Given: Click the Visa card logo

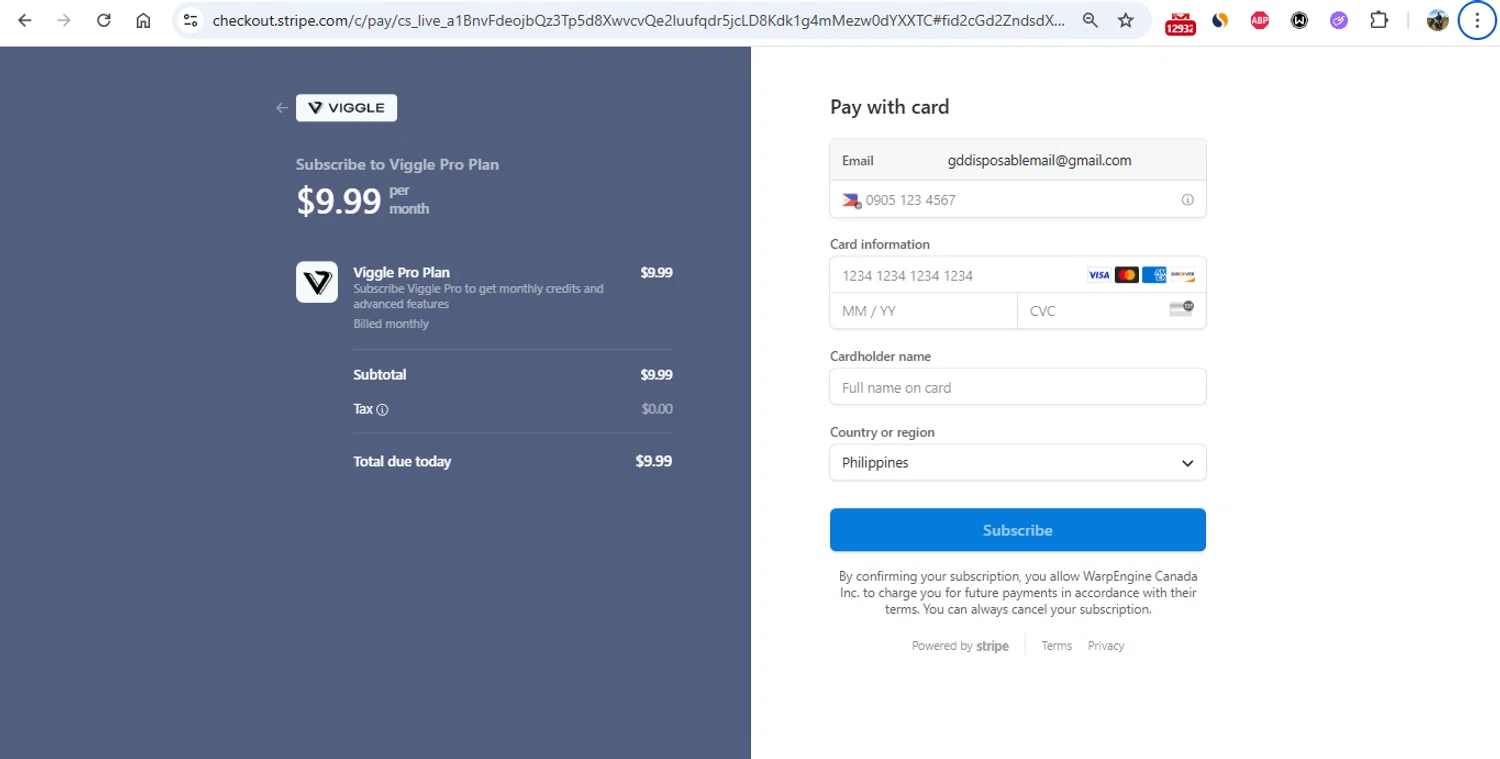Looking at the screenshot, I should (1099, 275).
